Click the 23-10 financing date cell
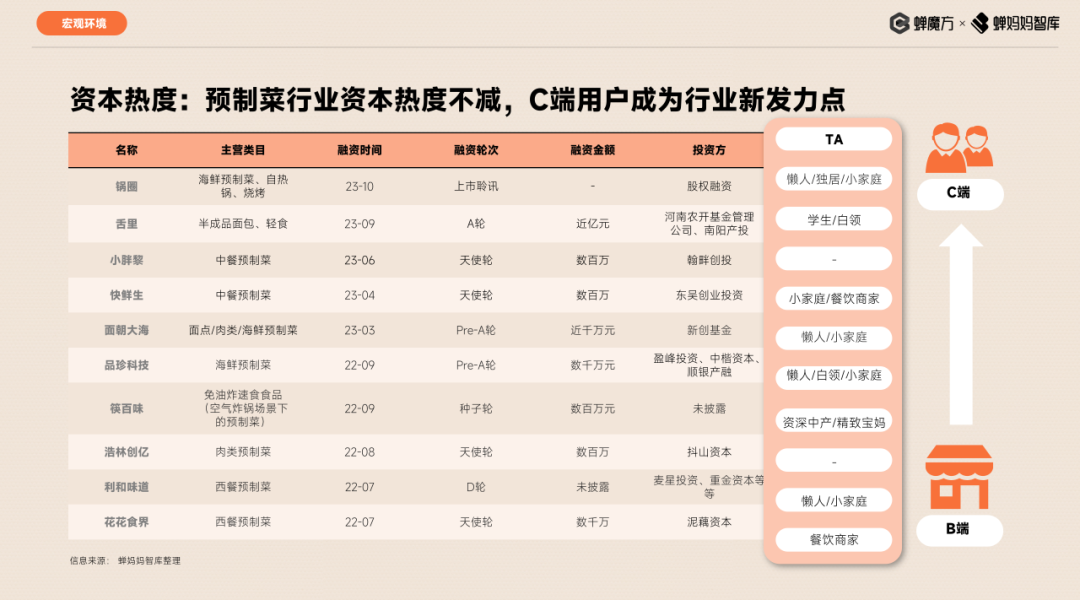1080x600 pixels. [x=360, y=186]
